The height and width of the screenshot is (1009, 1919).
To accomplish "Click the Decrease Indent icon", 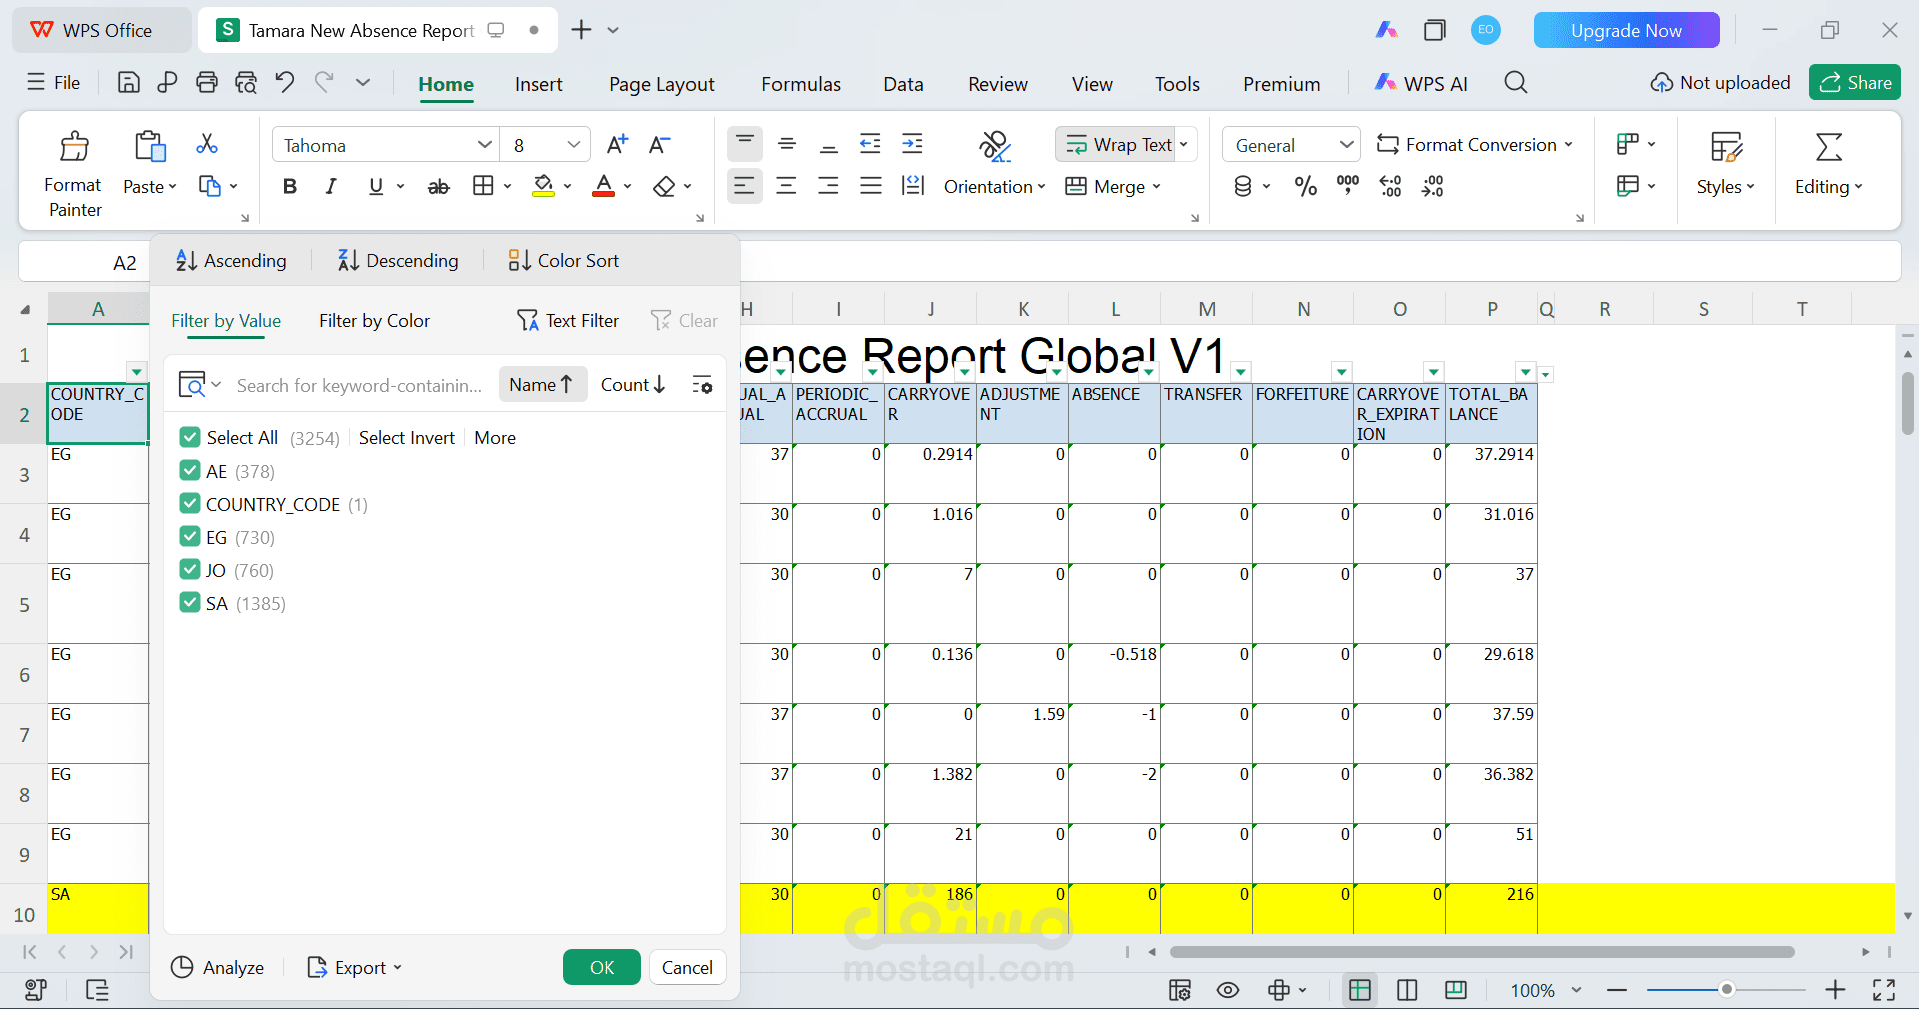I will click(870, 144).
